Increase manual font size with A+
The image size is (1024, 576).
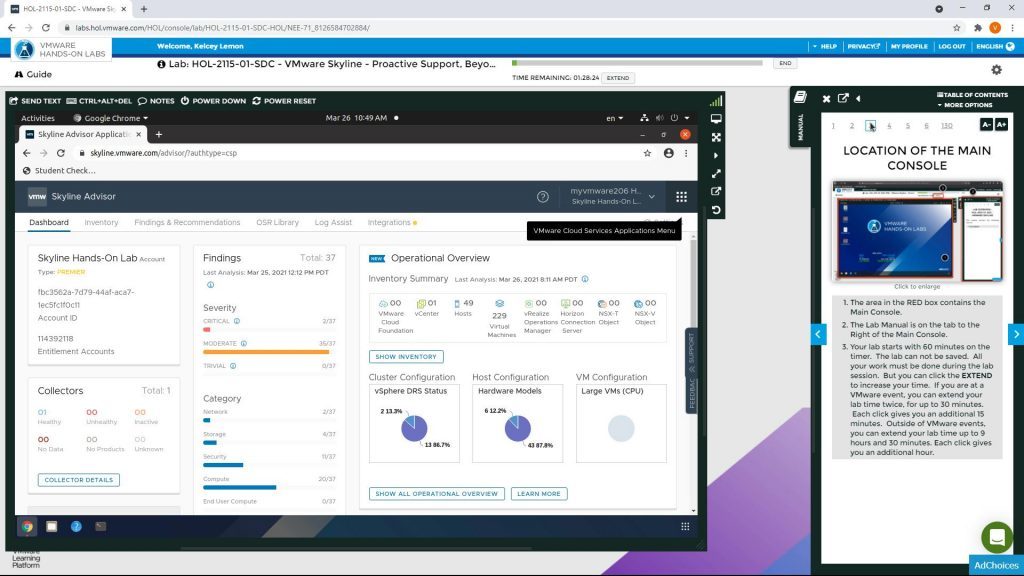[1001, 124]
